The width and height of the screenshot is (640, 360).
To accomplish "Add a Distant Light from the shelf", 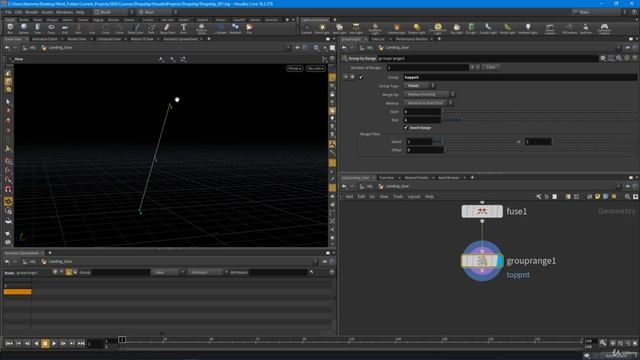I will [x=416, y=29].
